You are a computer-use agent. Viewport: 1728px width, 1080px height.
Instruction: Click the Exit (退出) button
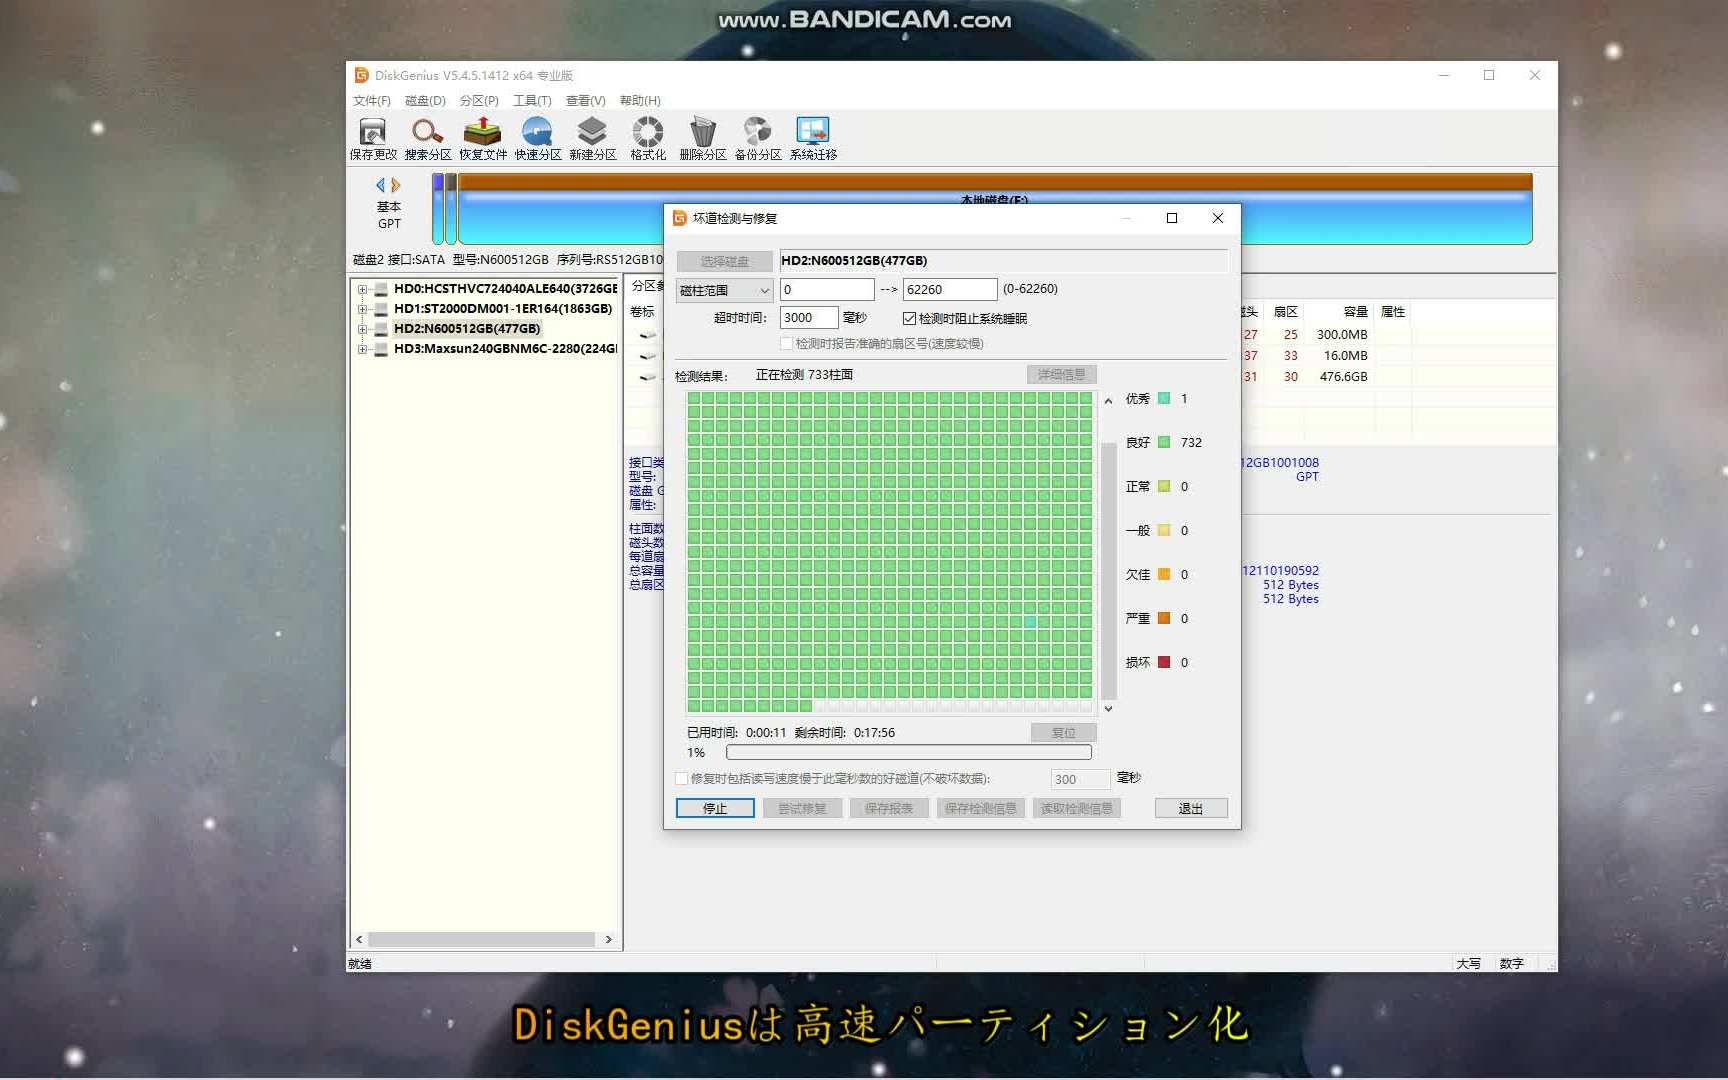[x=1191, y=808]
